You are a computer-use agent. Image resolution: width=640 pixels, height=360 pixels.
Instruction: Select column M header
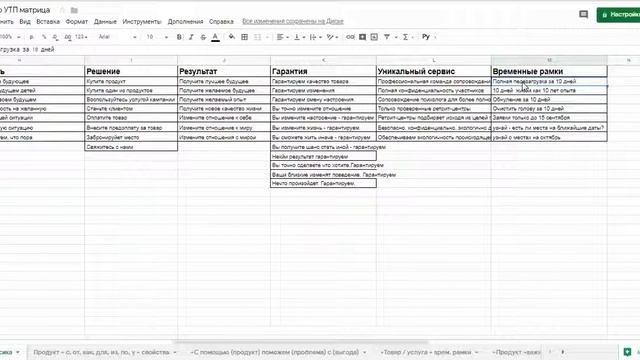(x=549, y=60)
